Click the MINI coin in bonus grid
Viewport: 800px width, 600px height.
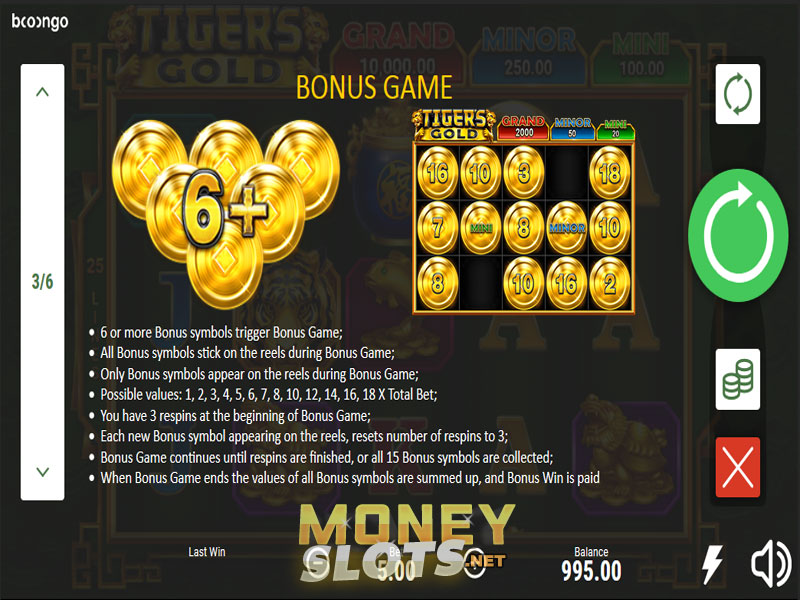point(481,228)
